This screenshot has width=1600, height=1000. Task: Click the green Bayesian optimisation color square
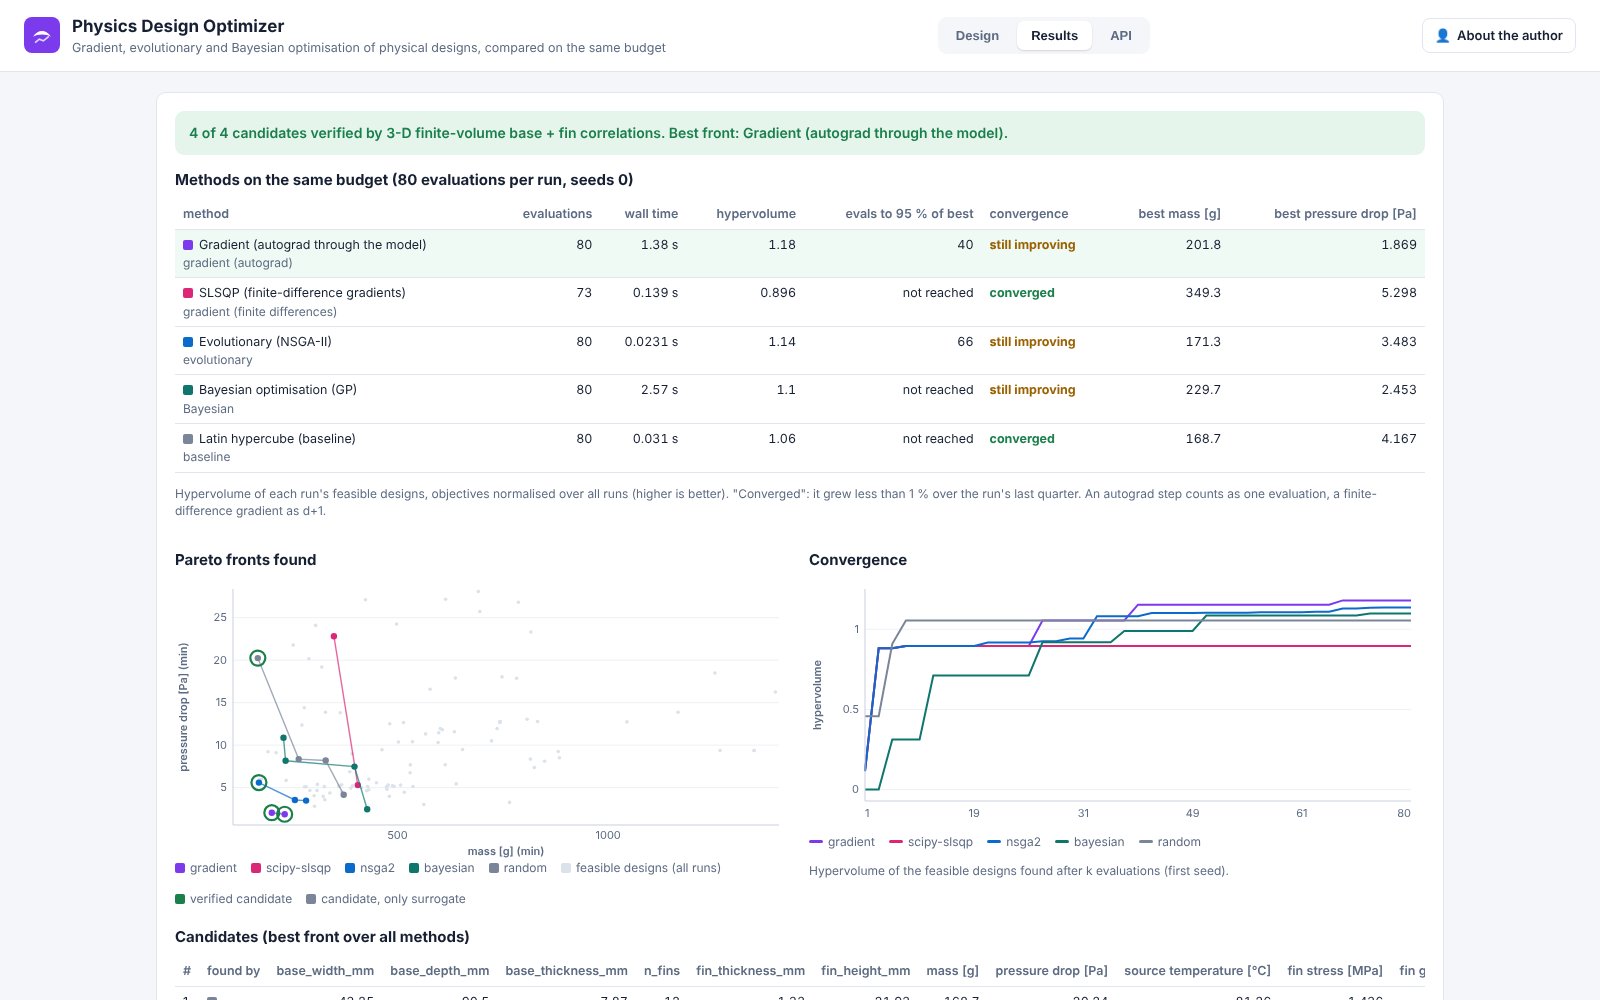188,390
